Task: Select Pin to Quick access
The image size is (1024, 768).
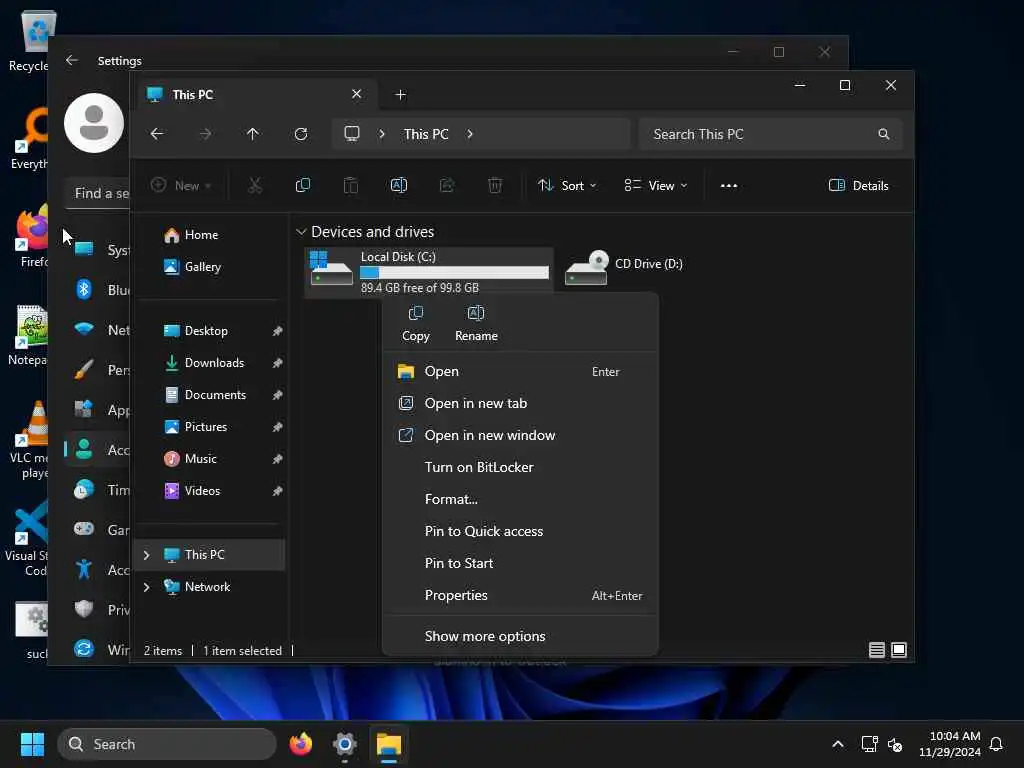Action: click(x=520, y=532)
